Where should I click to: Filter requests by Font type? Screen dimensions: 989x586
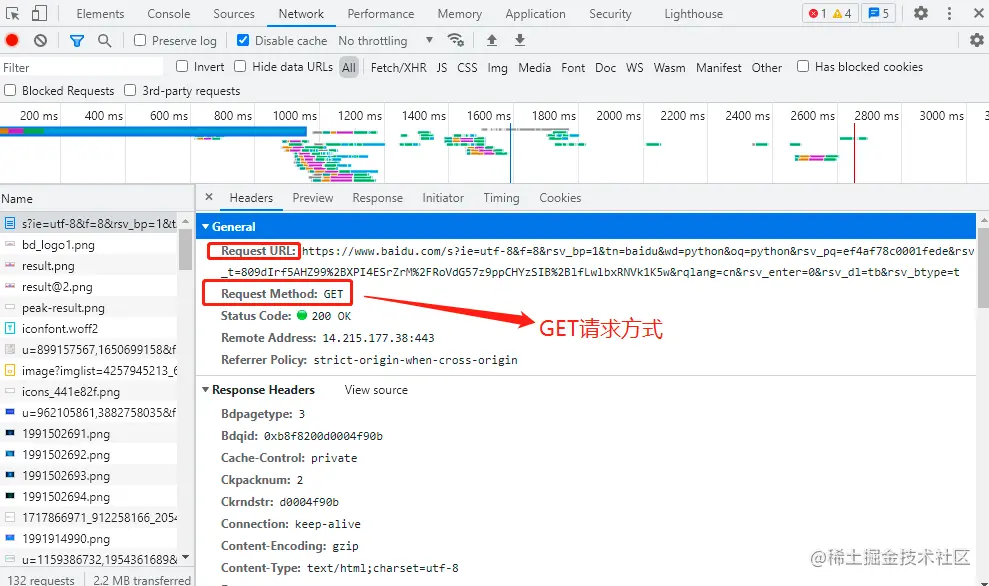573,67
